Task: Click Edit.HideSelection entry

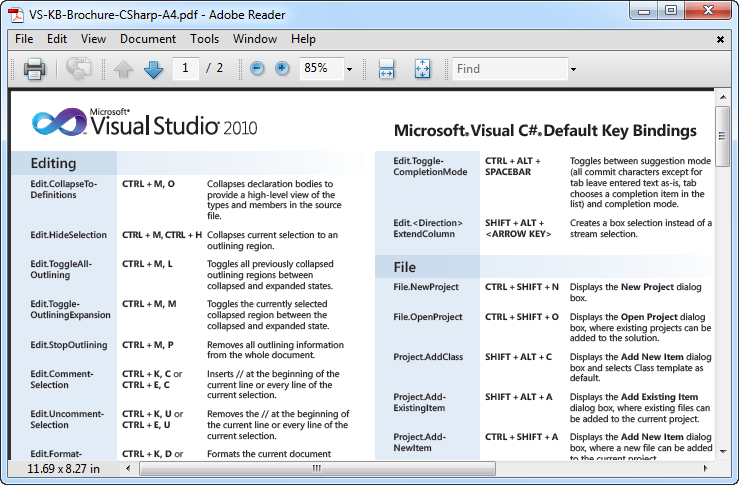Action: [x=68, y=235]
